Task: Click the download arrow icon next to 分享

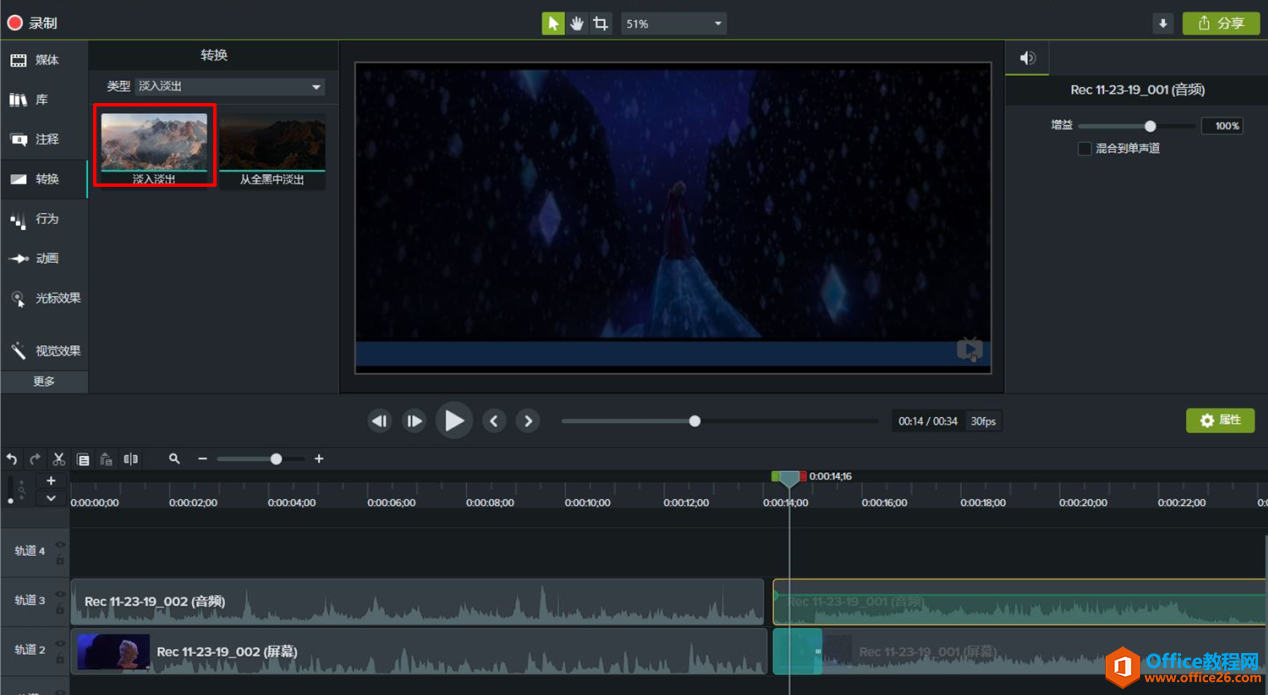Action: point(1162,23)
